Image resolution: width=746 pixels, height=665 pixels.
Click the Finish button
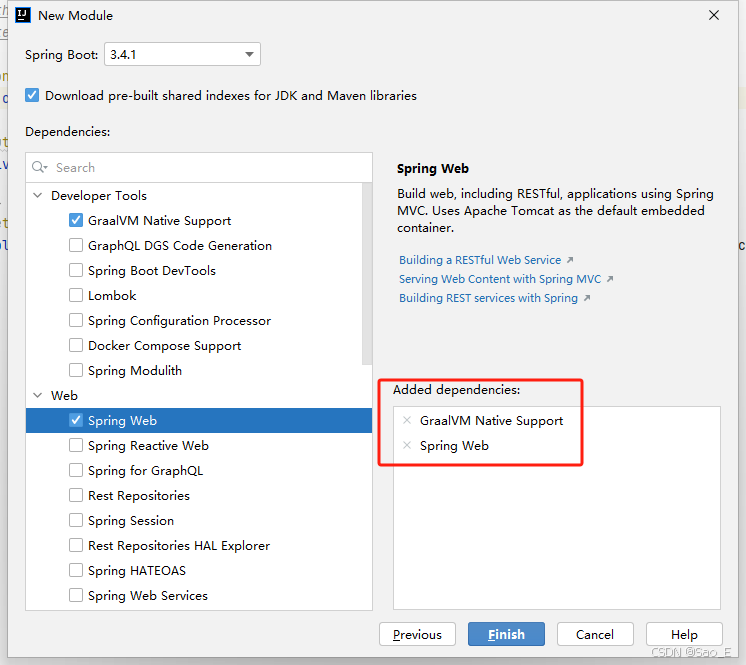[506, 634]
